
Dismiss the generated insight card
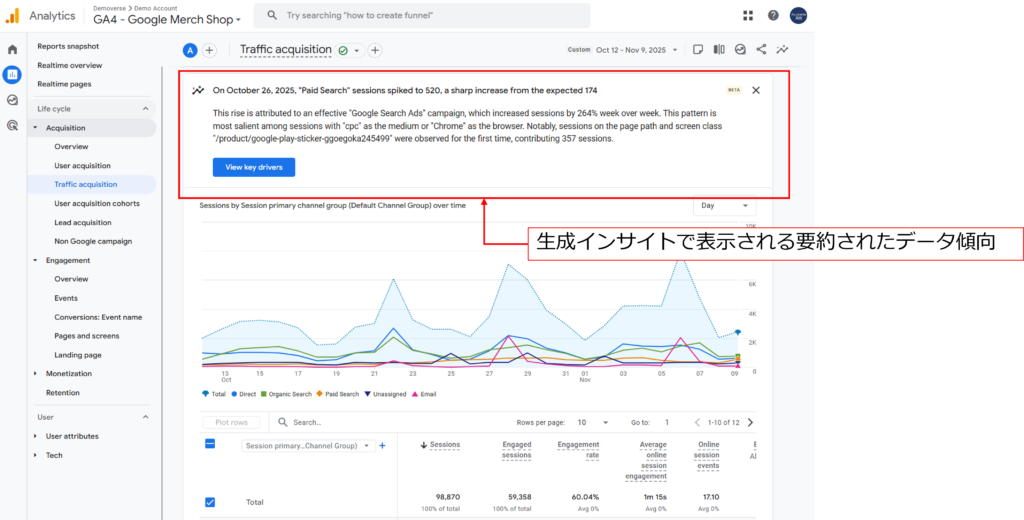pyautogui.click(x=756, y=90)
